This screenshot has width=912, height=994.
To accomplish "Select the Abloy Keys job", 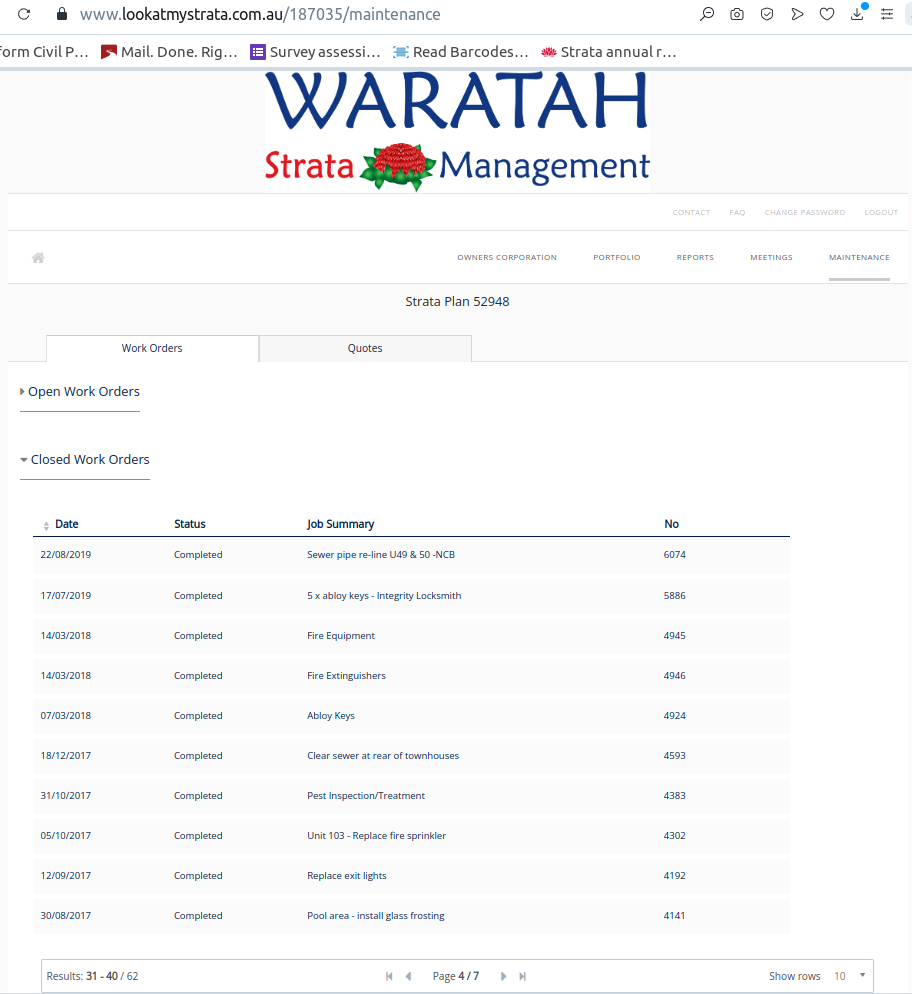I will (331, 716).
